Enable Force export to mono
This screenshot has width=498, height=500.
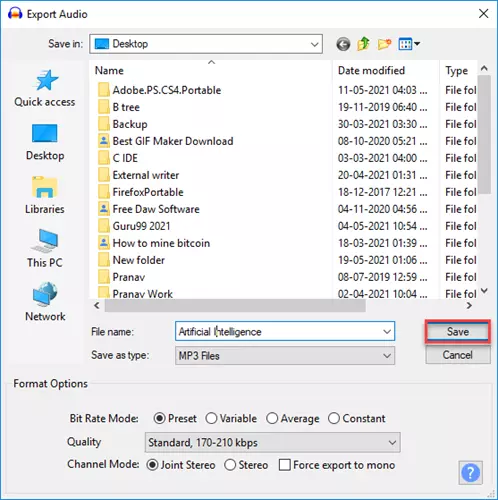337,465
